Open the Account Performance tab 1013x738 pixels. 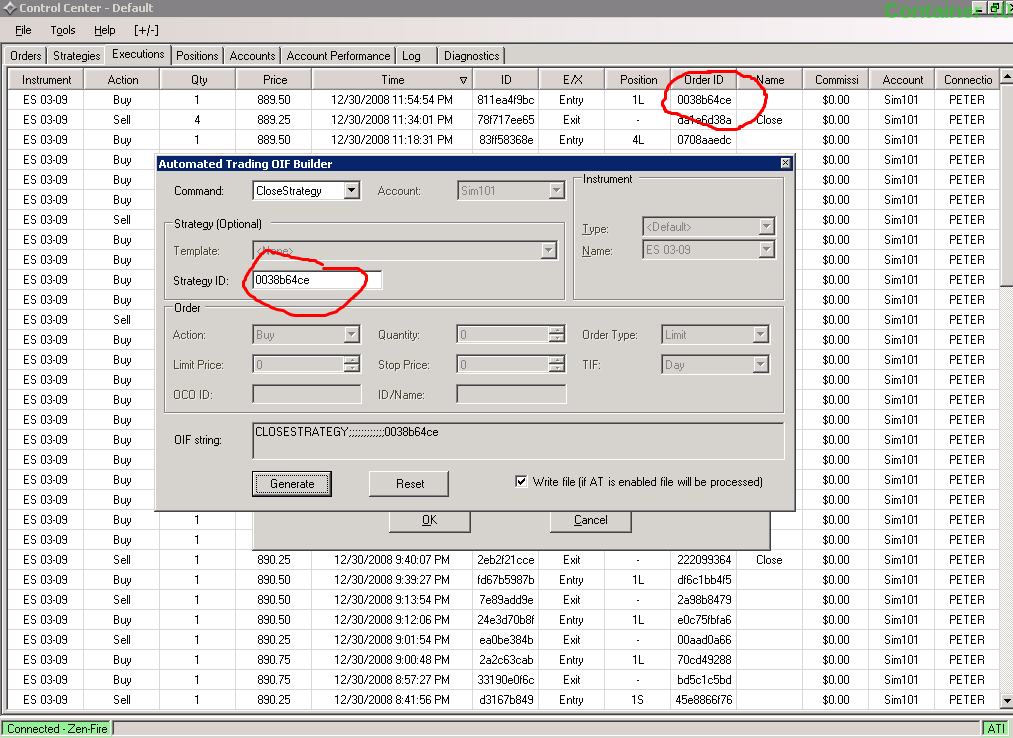click(338, 56)
